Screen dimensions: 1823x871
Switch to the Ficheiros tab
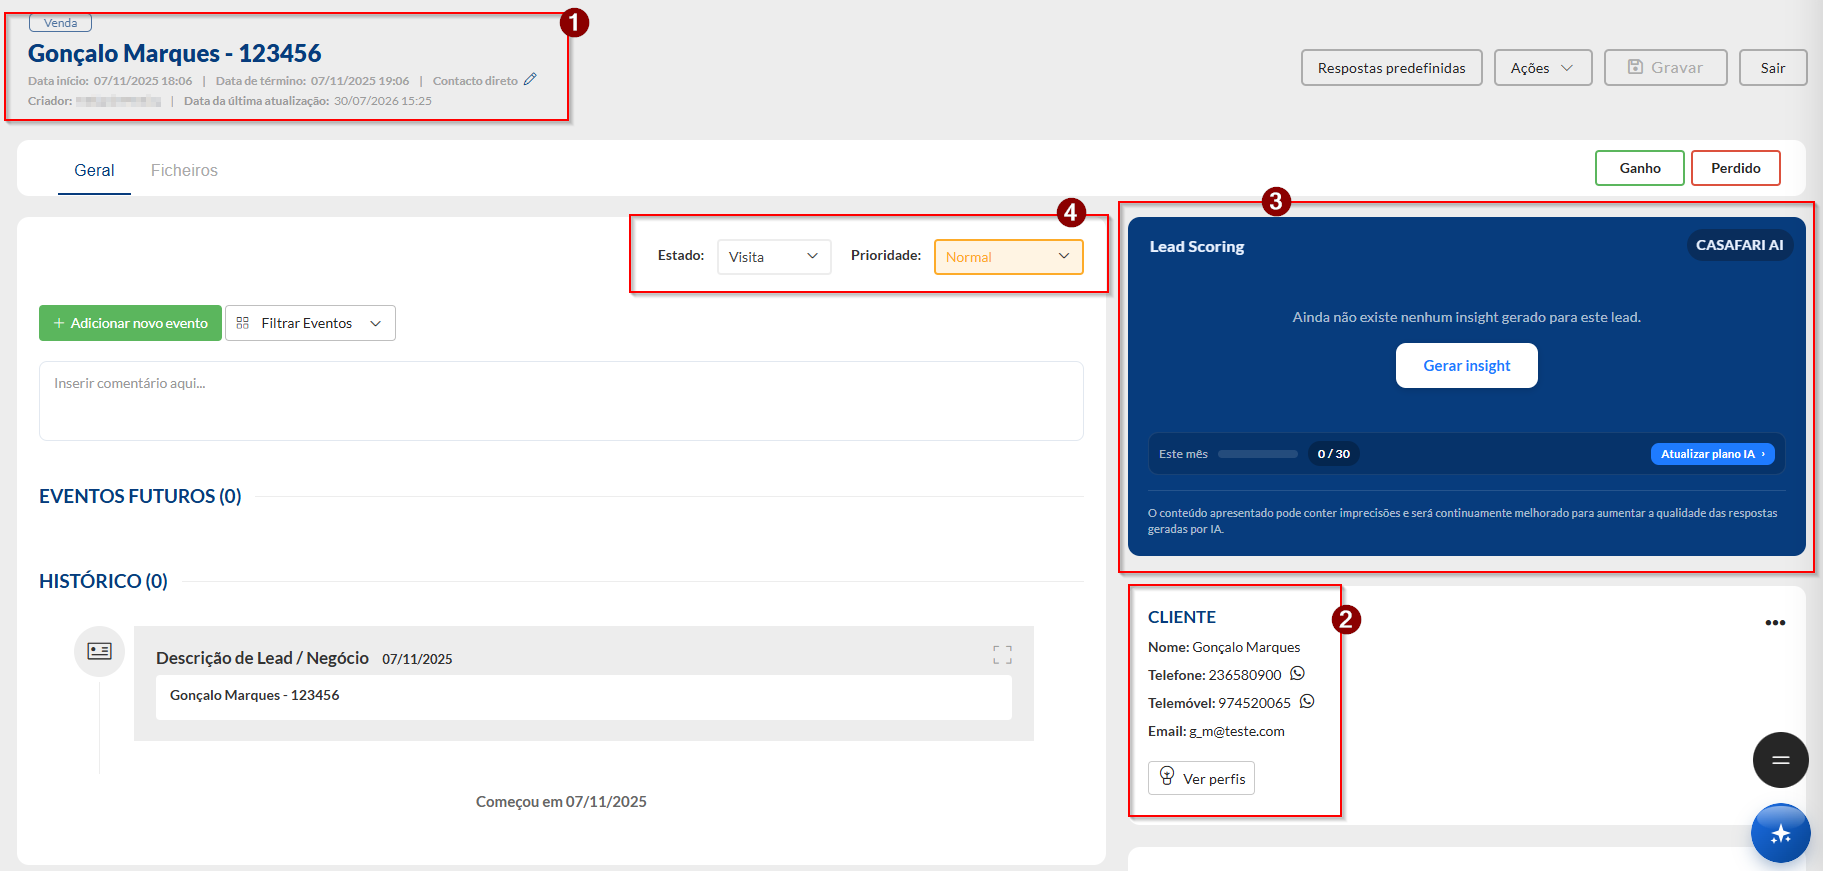tap(184, 170)
